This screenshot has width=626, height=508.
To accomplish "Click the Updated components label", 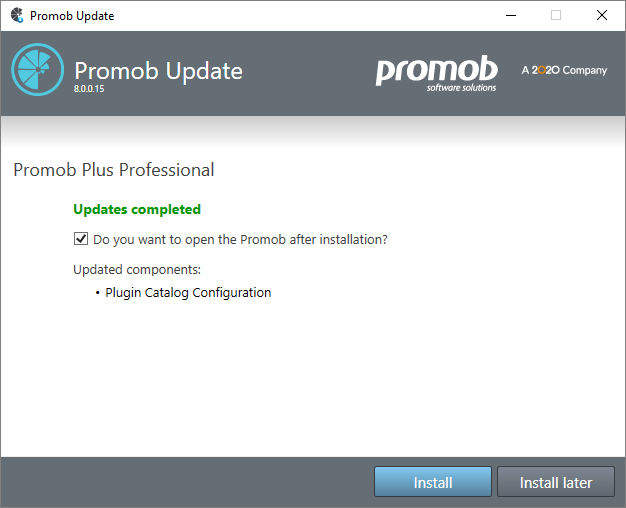I will coord(137,270).
